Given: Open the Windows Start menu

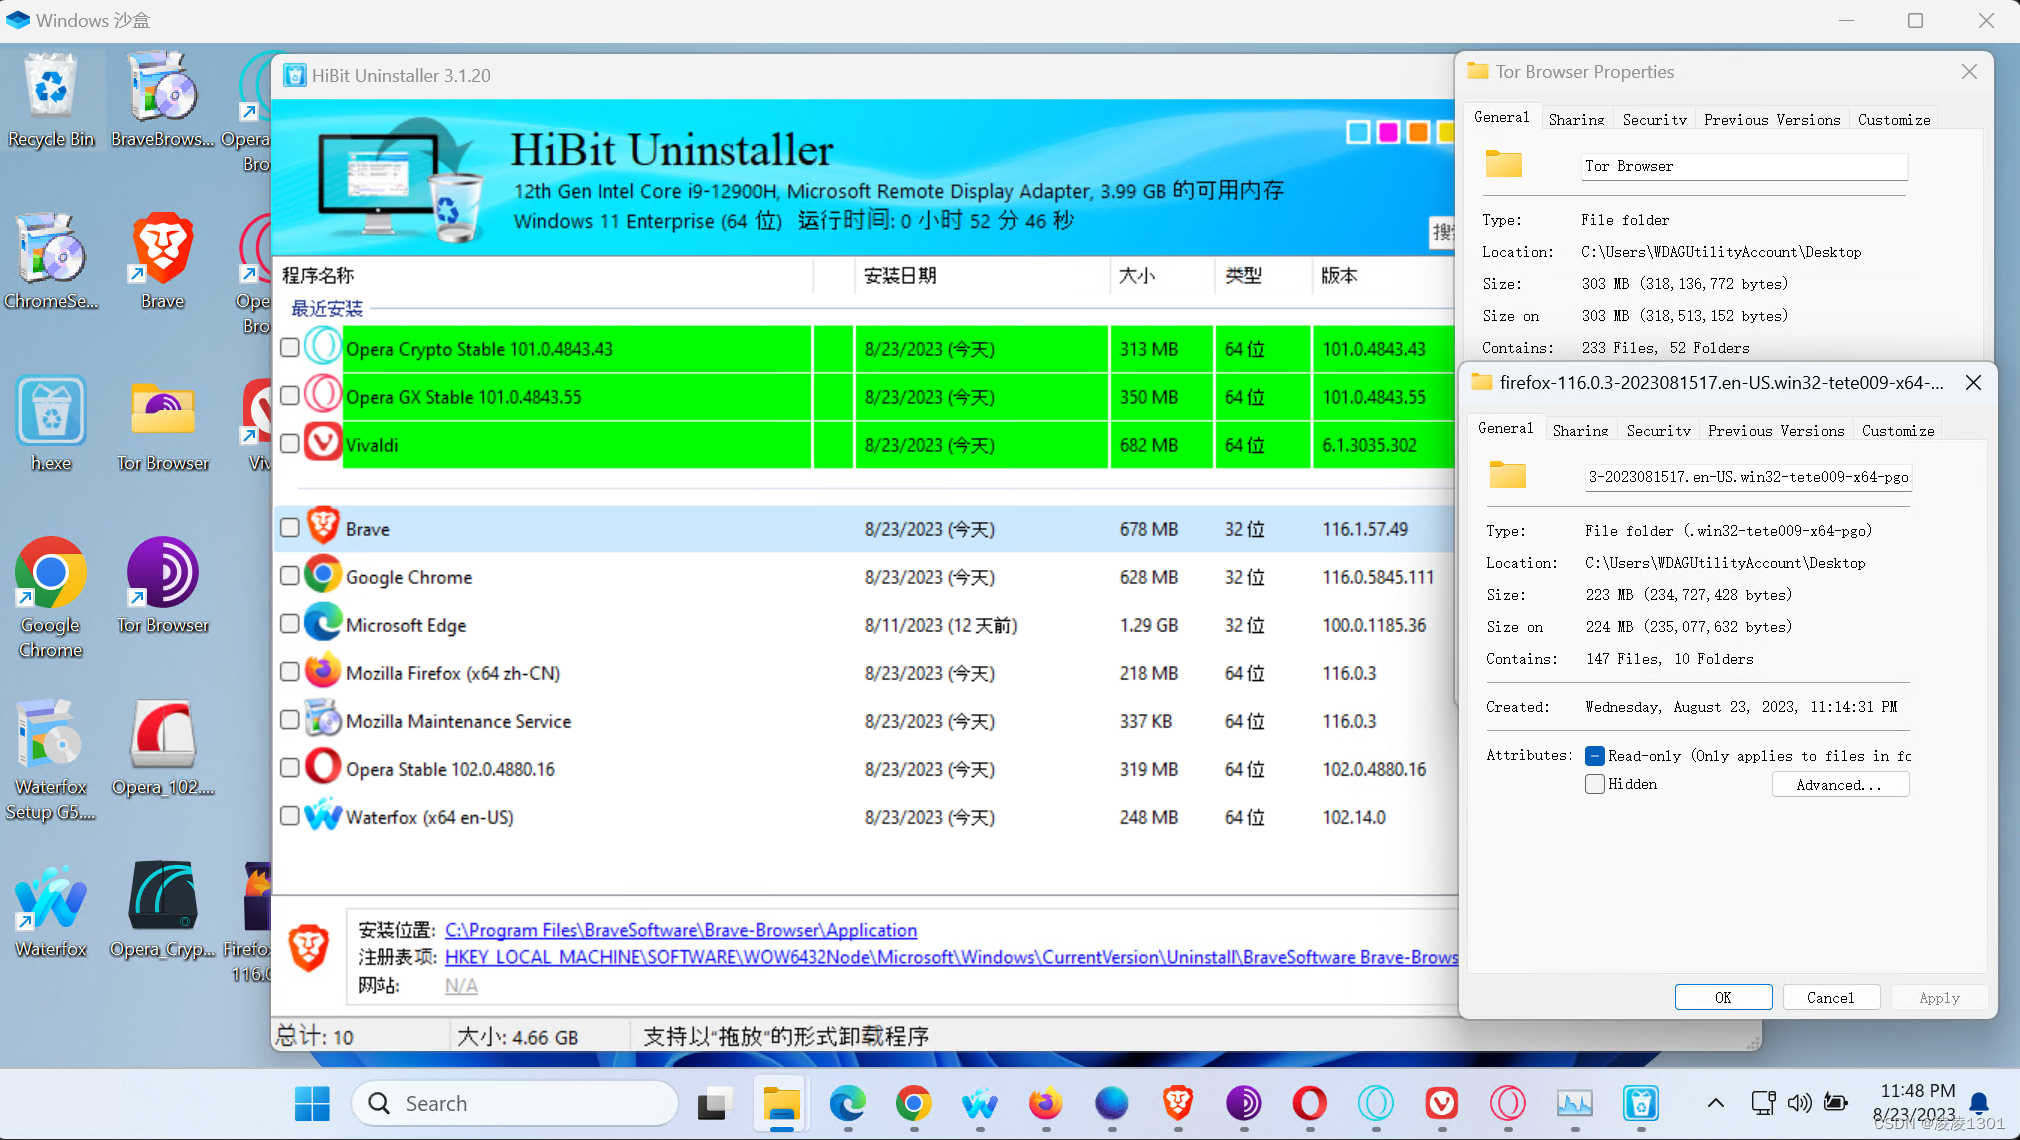Looking at the screenshot, I should pos(312,1104).
